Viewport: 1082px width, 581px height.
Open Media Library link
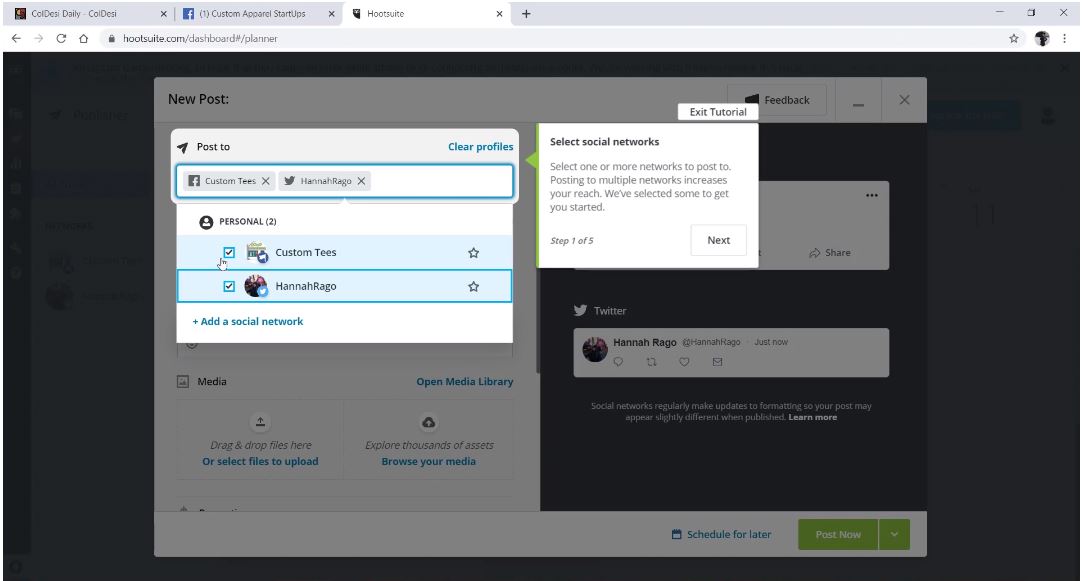(x=464, y=382)
